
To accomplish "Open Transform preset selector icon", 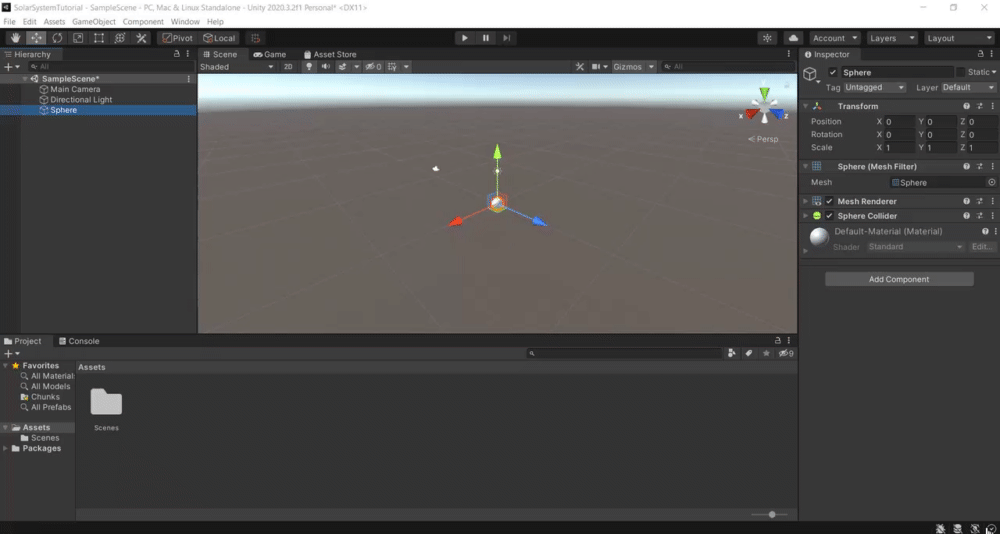I will click(x=980, y=107).
